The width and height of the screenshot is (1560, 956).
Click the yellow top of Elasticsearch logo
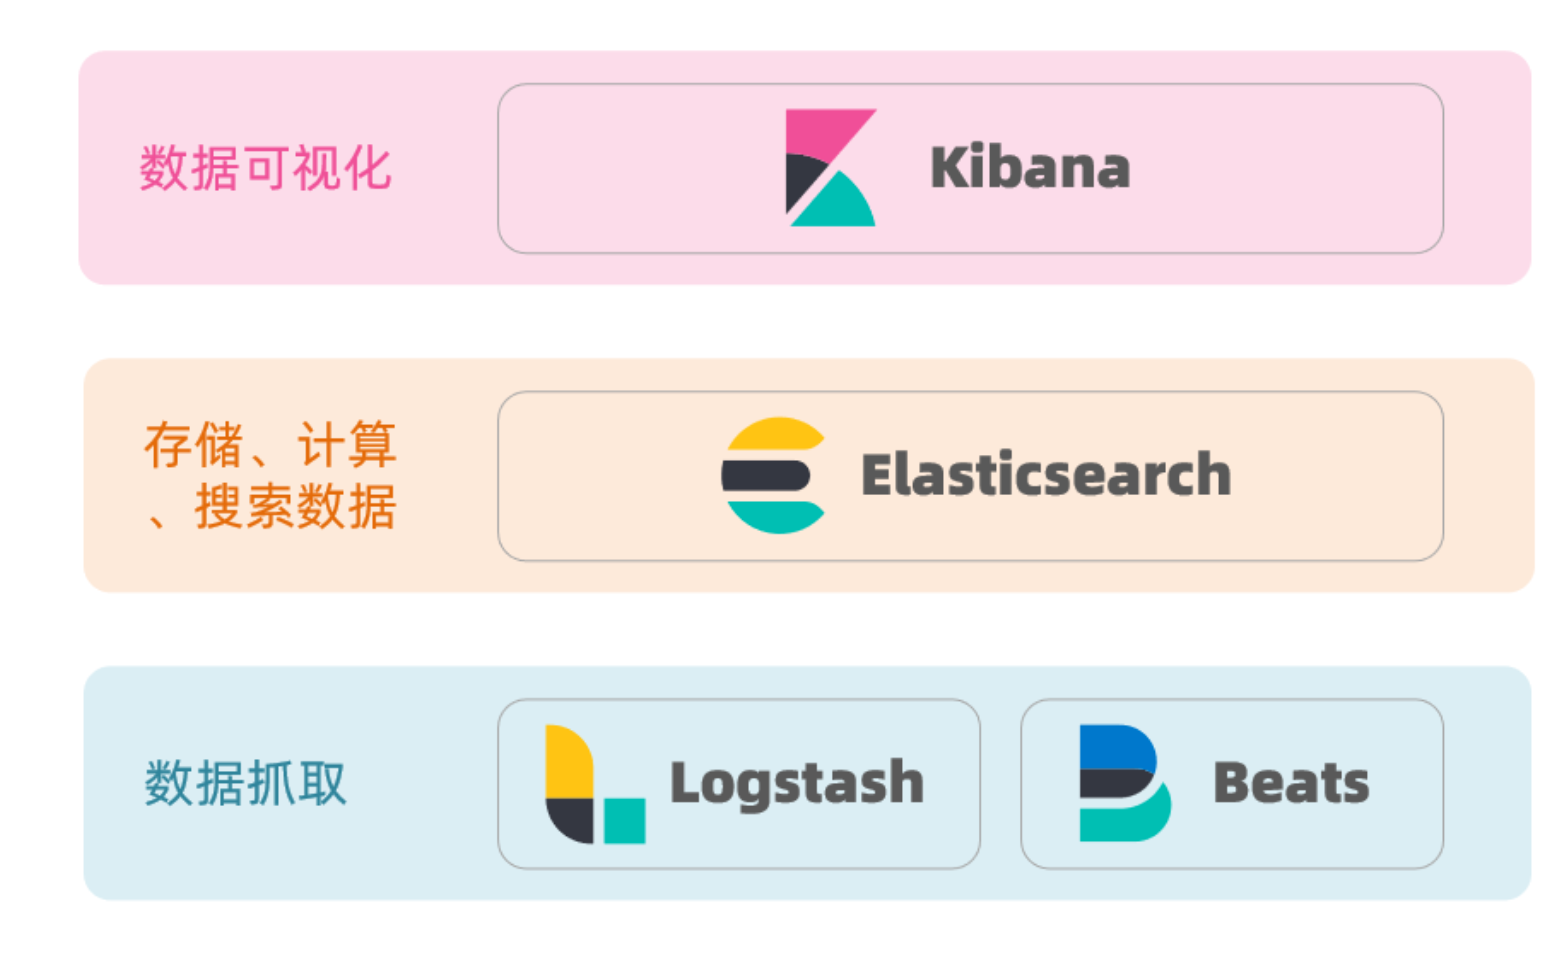point(775,436)
